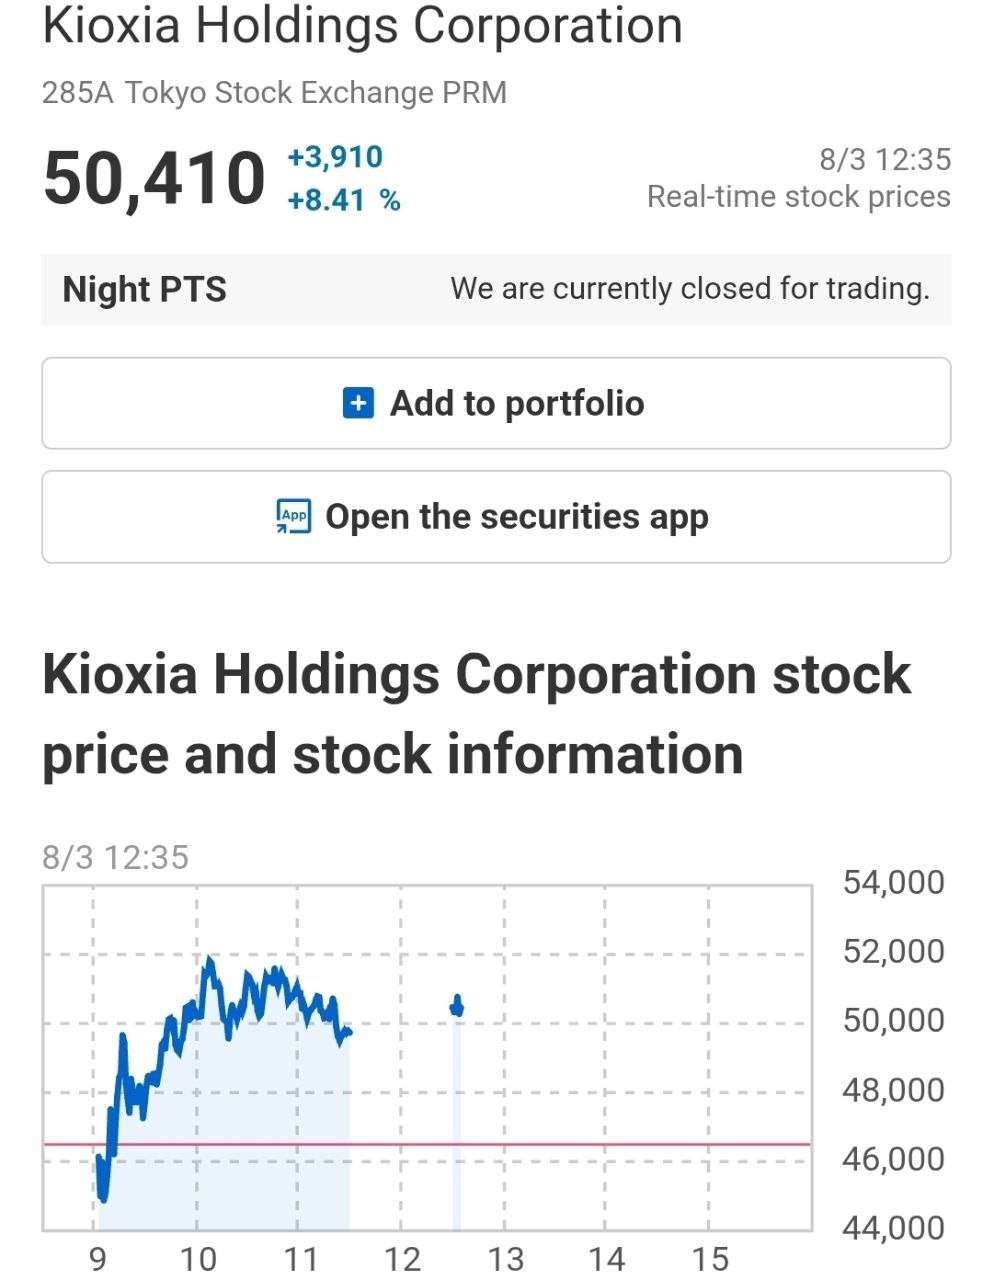
Task: Open the securities app button
Action: [x=496, y=517]
